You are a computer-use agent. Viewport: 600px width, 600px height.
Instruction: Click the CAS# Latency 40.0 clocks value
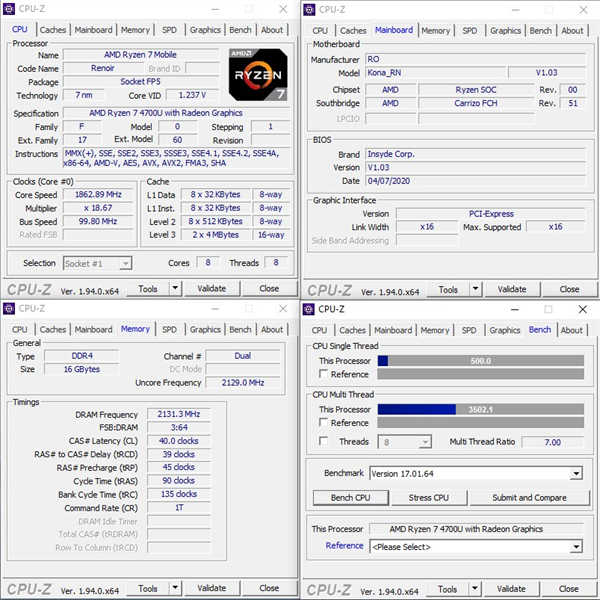179,441
